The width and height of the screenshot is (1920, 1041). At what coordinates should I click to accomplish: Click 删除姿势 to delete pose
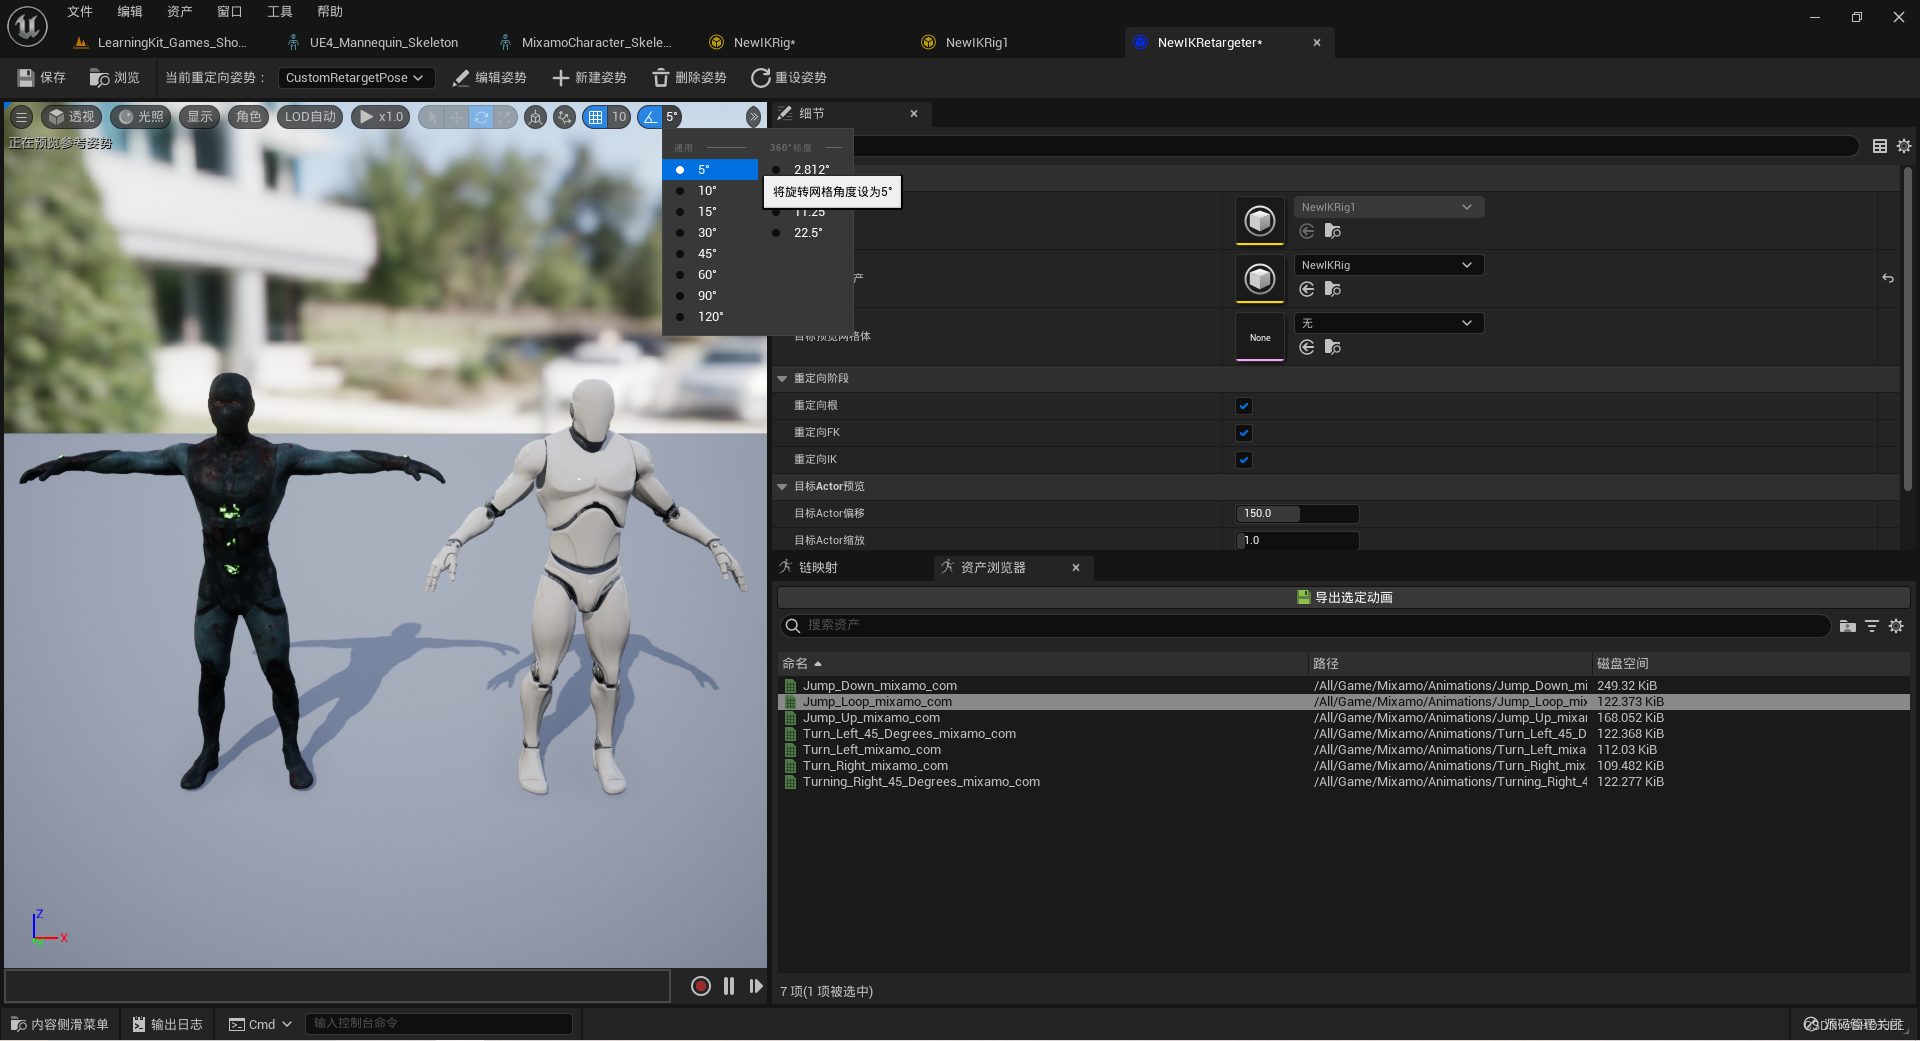tap(690, 78)
